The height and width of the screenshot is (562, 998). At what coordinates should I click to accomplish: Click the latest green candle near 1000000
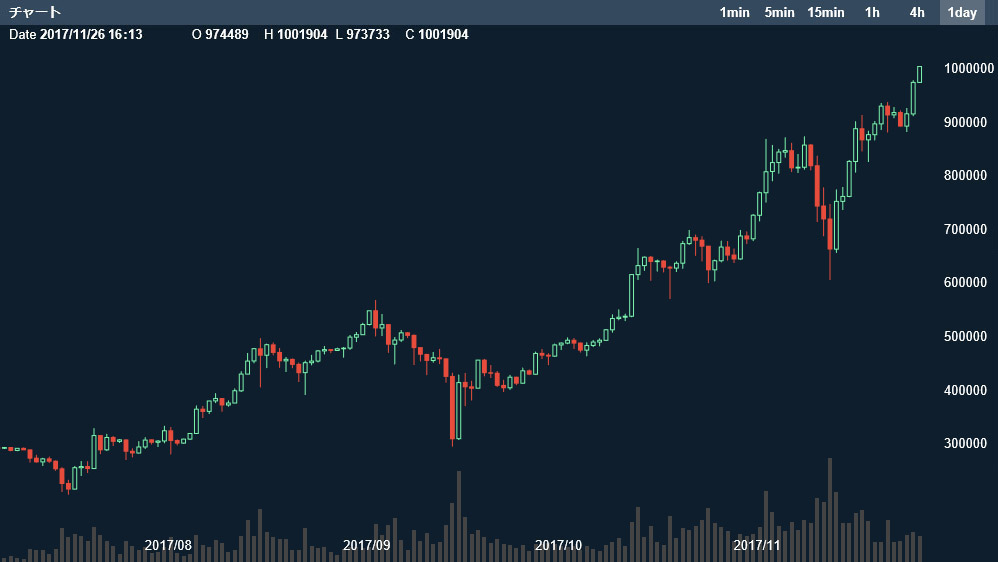click(919, 74)
